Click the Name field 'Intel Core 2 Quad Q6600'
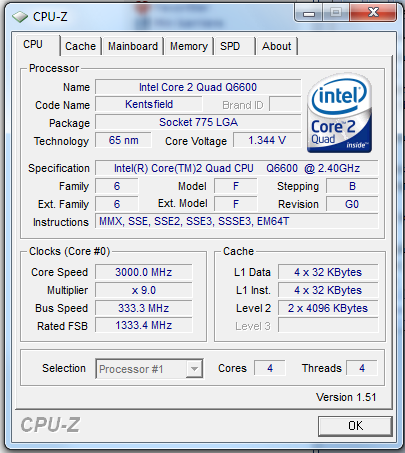 (x=198, y=87)
